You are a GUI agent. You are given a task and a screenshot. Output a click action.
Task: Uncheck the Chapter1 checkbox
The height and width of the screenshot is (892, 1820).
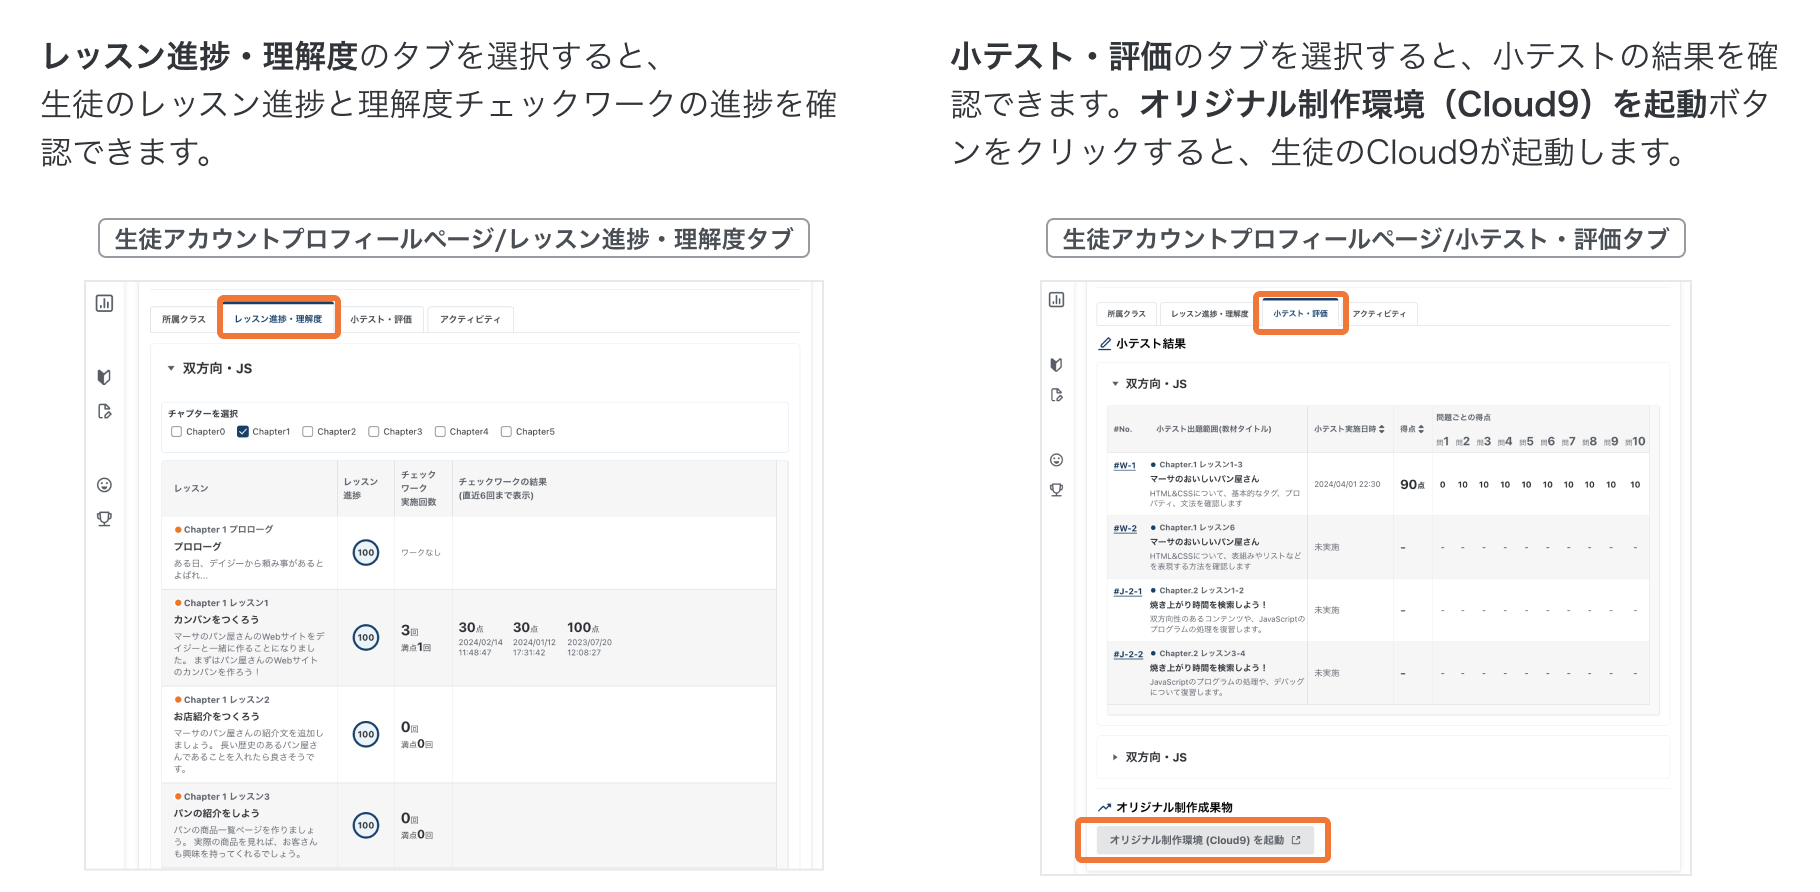(x=243, y=432)
